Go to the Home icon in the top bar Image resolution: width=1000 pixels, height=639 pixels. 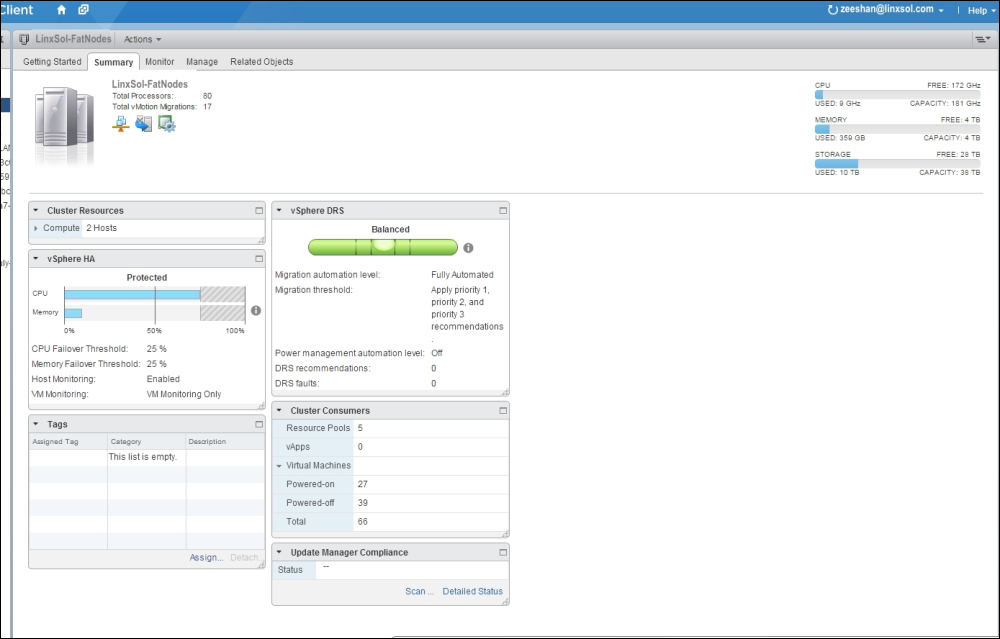(x=61, y=10)
